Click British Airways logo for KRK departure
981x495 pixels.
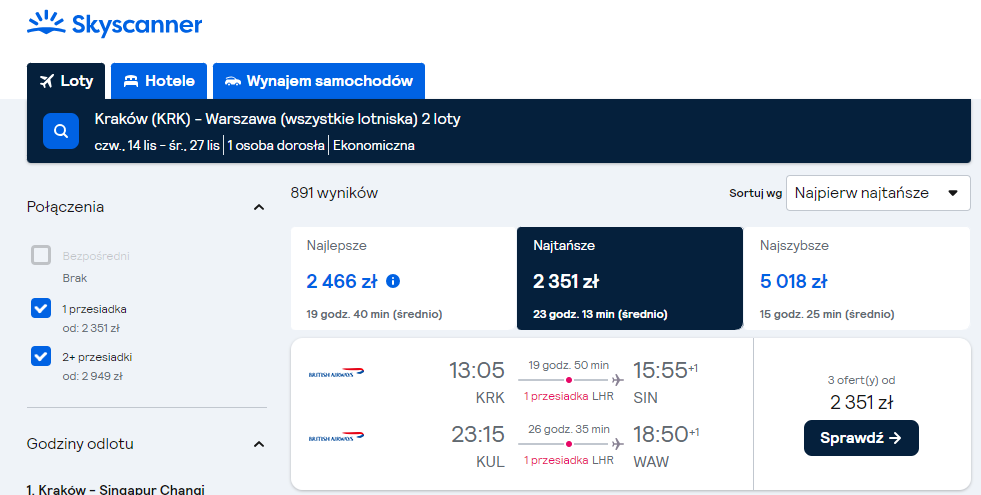tap(336, 373)
